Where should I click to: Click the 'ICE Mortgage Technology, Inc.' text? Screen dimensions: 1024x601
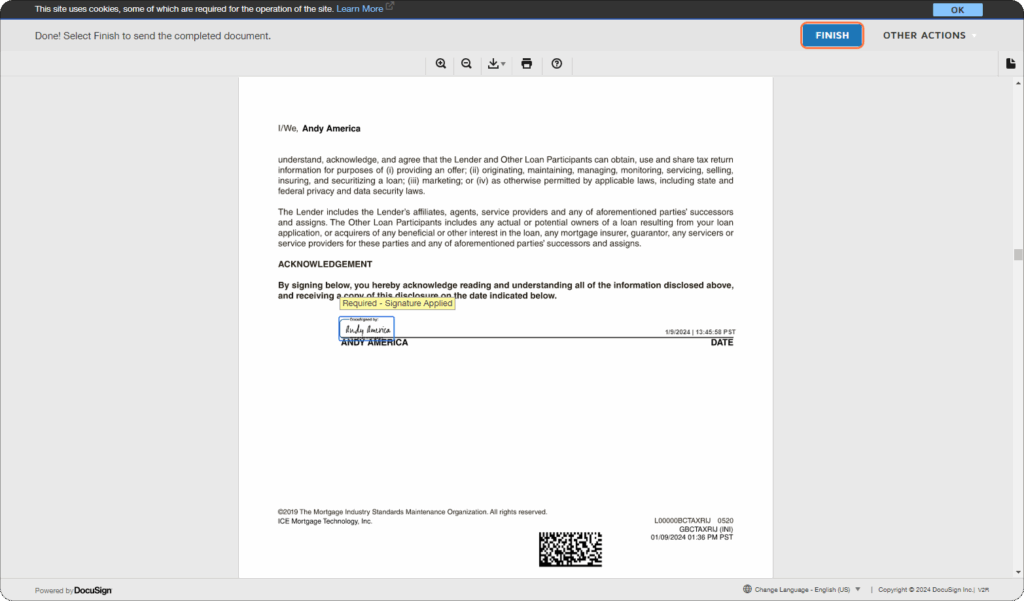325,521
